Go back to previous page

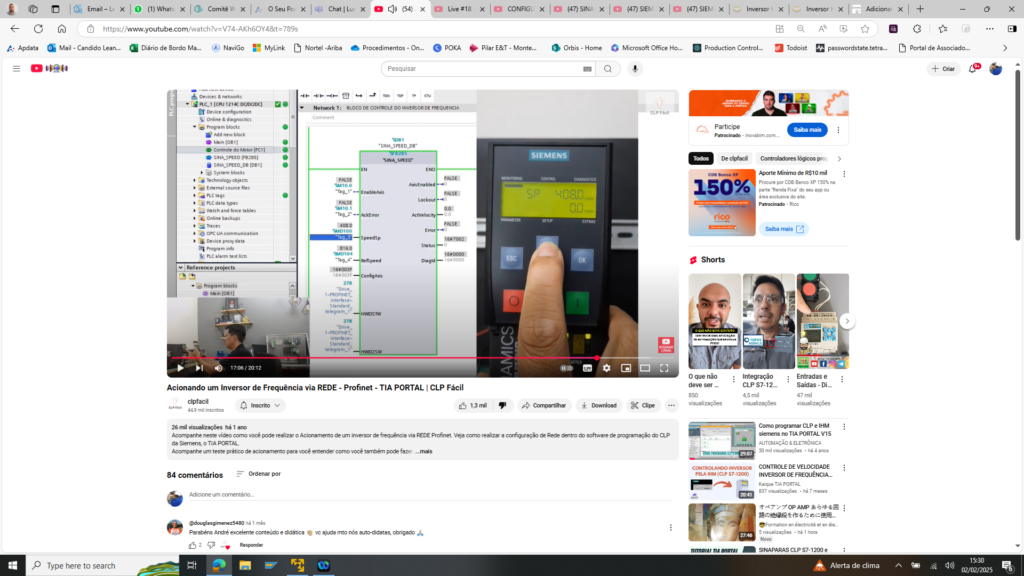[14, 29]
